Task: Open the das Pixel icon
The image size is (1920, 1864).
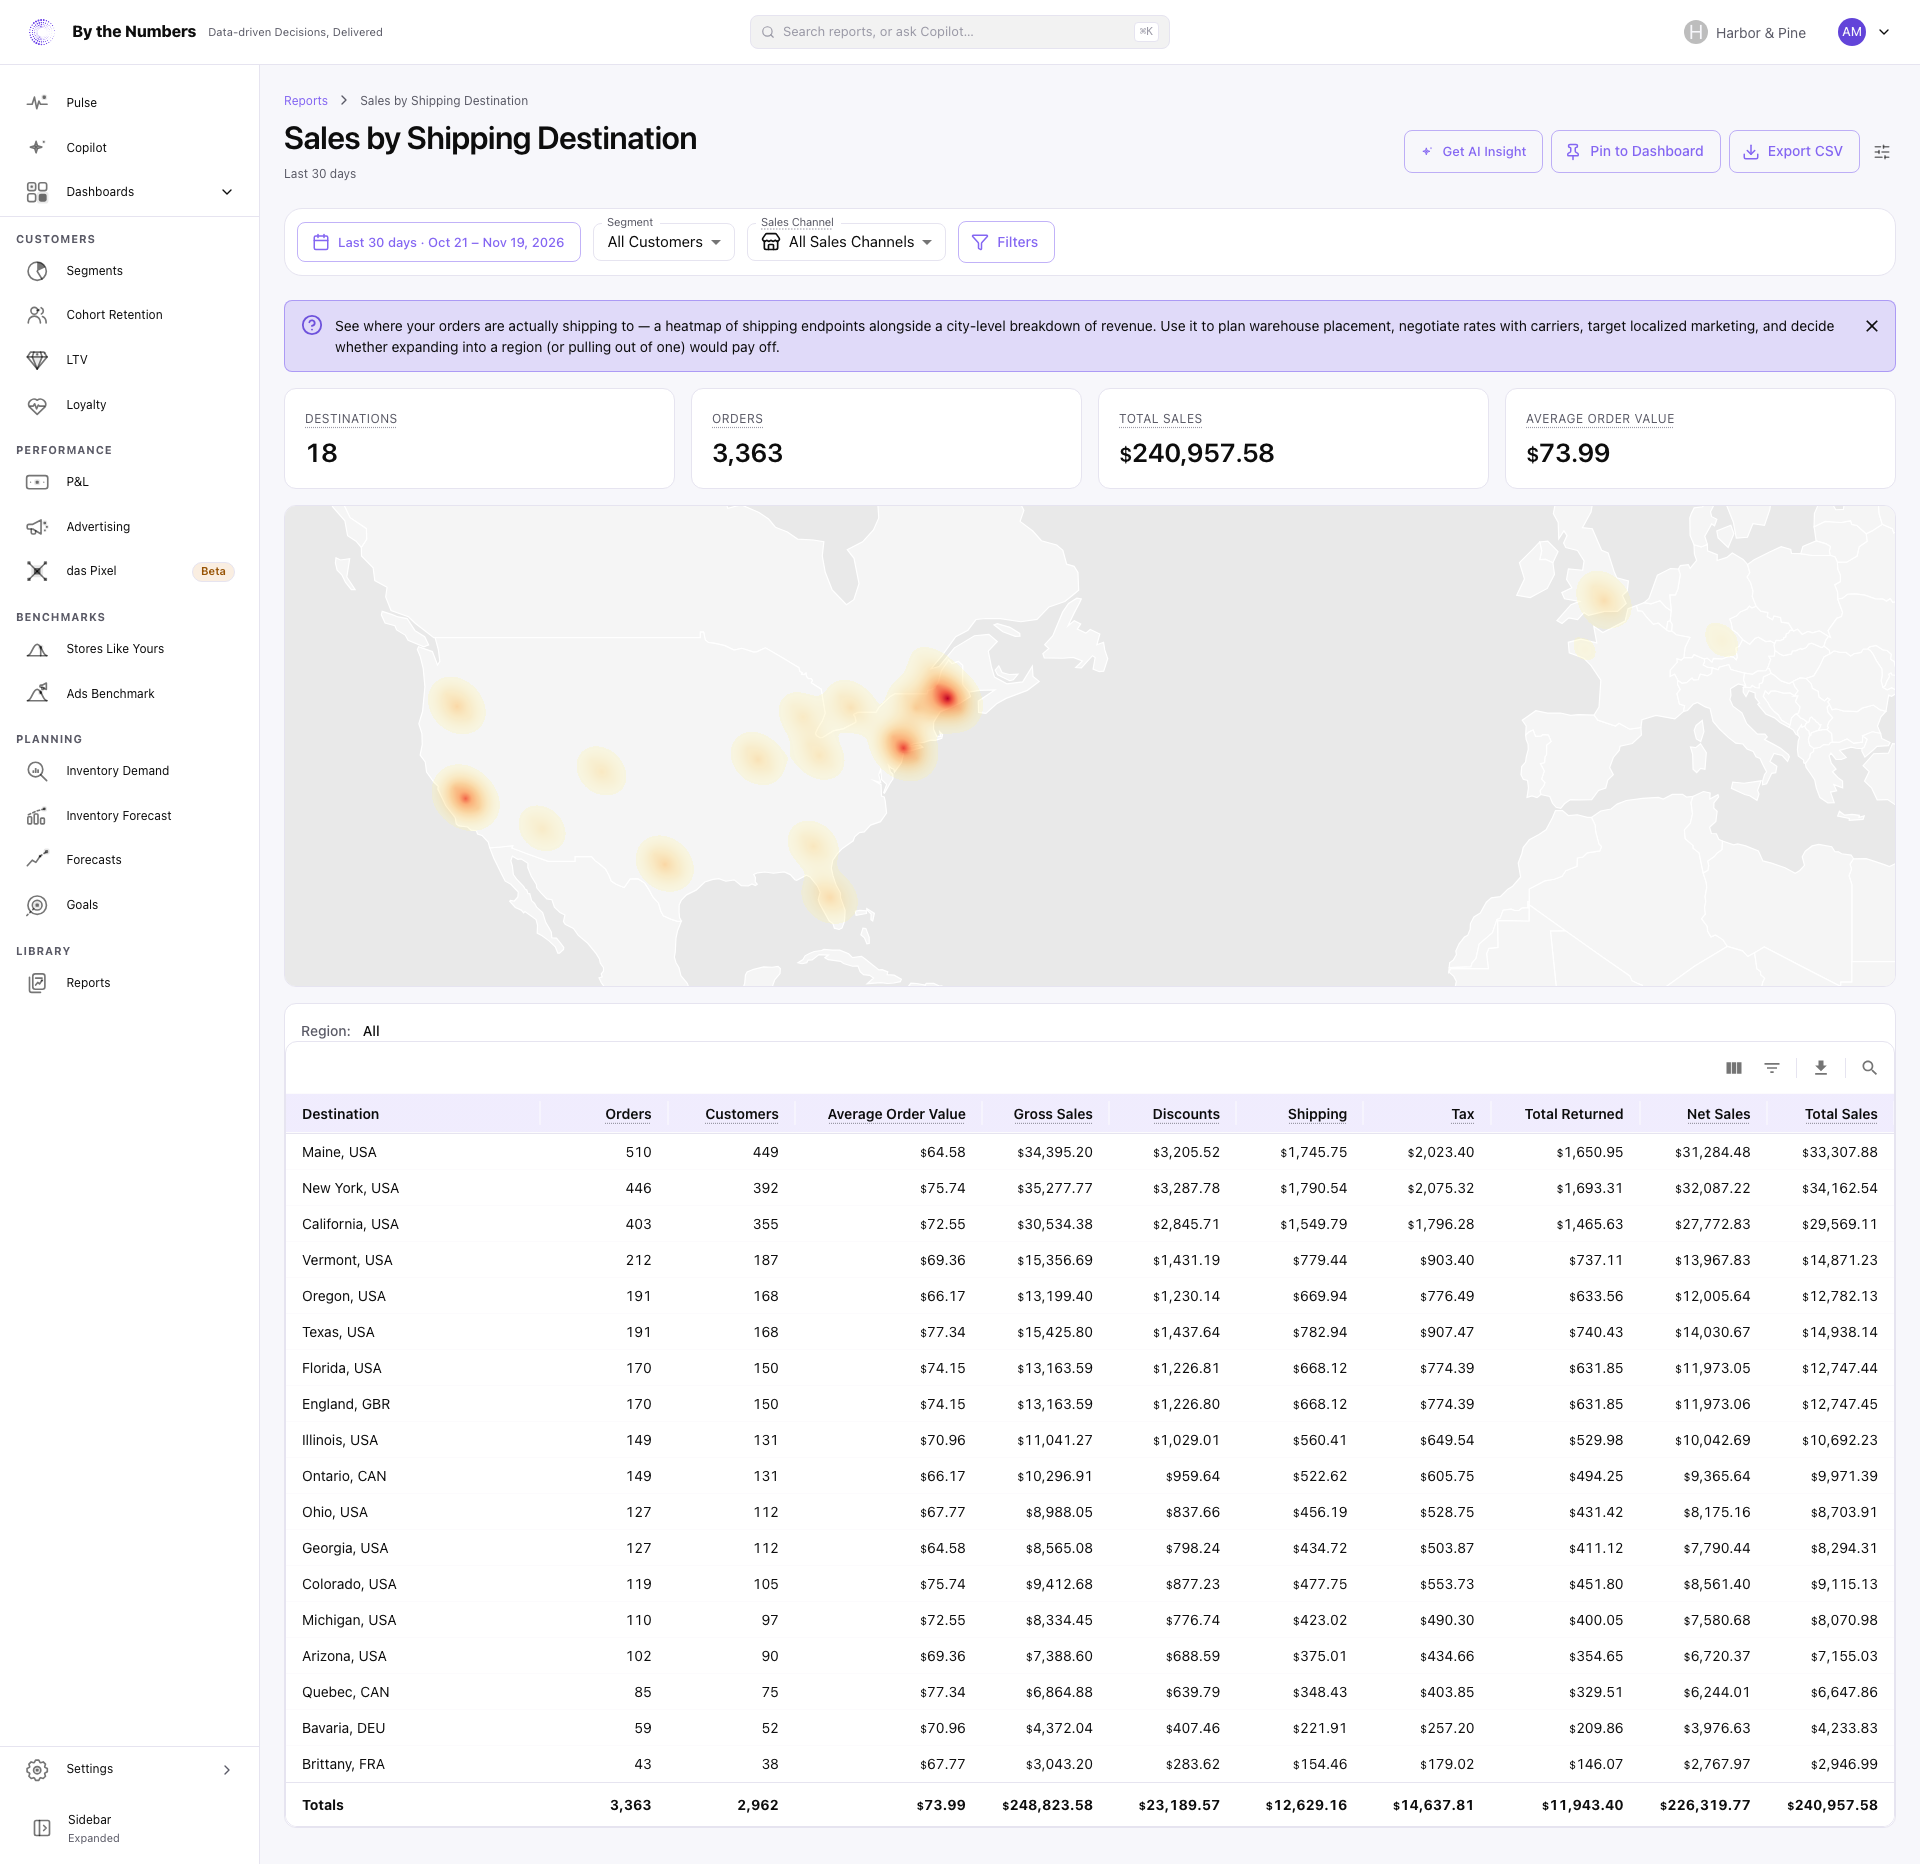Action: pyautogui.click(x=37, y=571)
